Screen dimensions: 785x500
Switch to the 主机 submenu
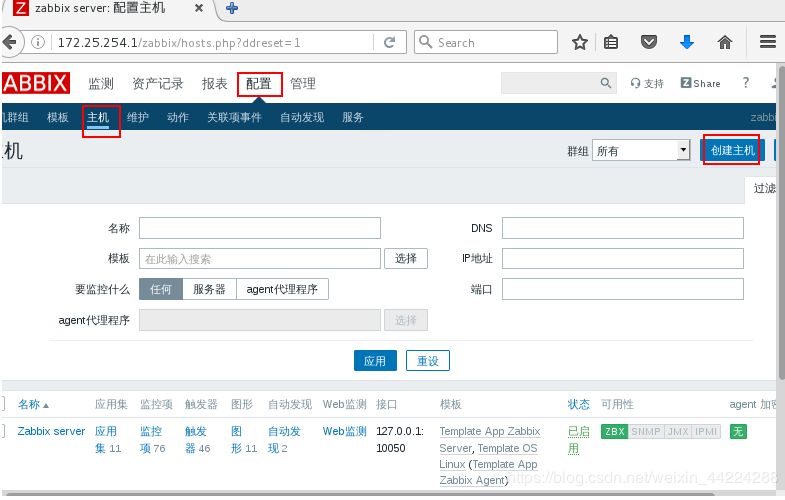point(98,117)
